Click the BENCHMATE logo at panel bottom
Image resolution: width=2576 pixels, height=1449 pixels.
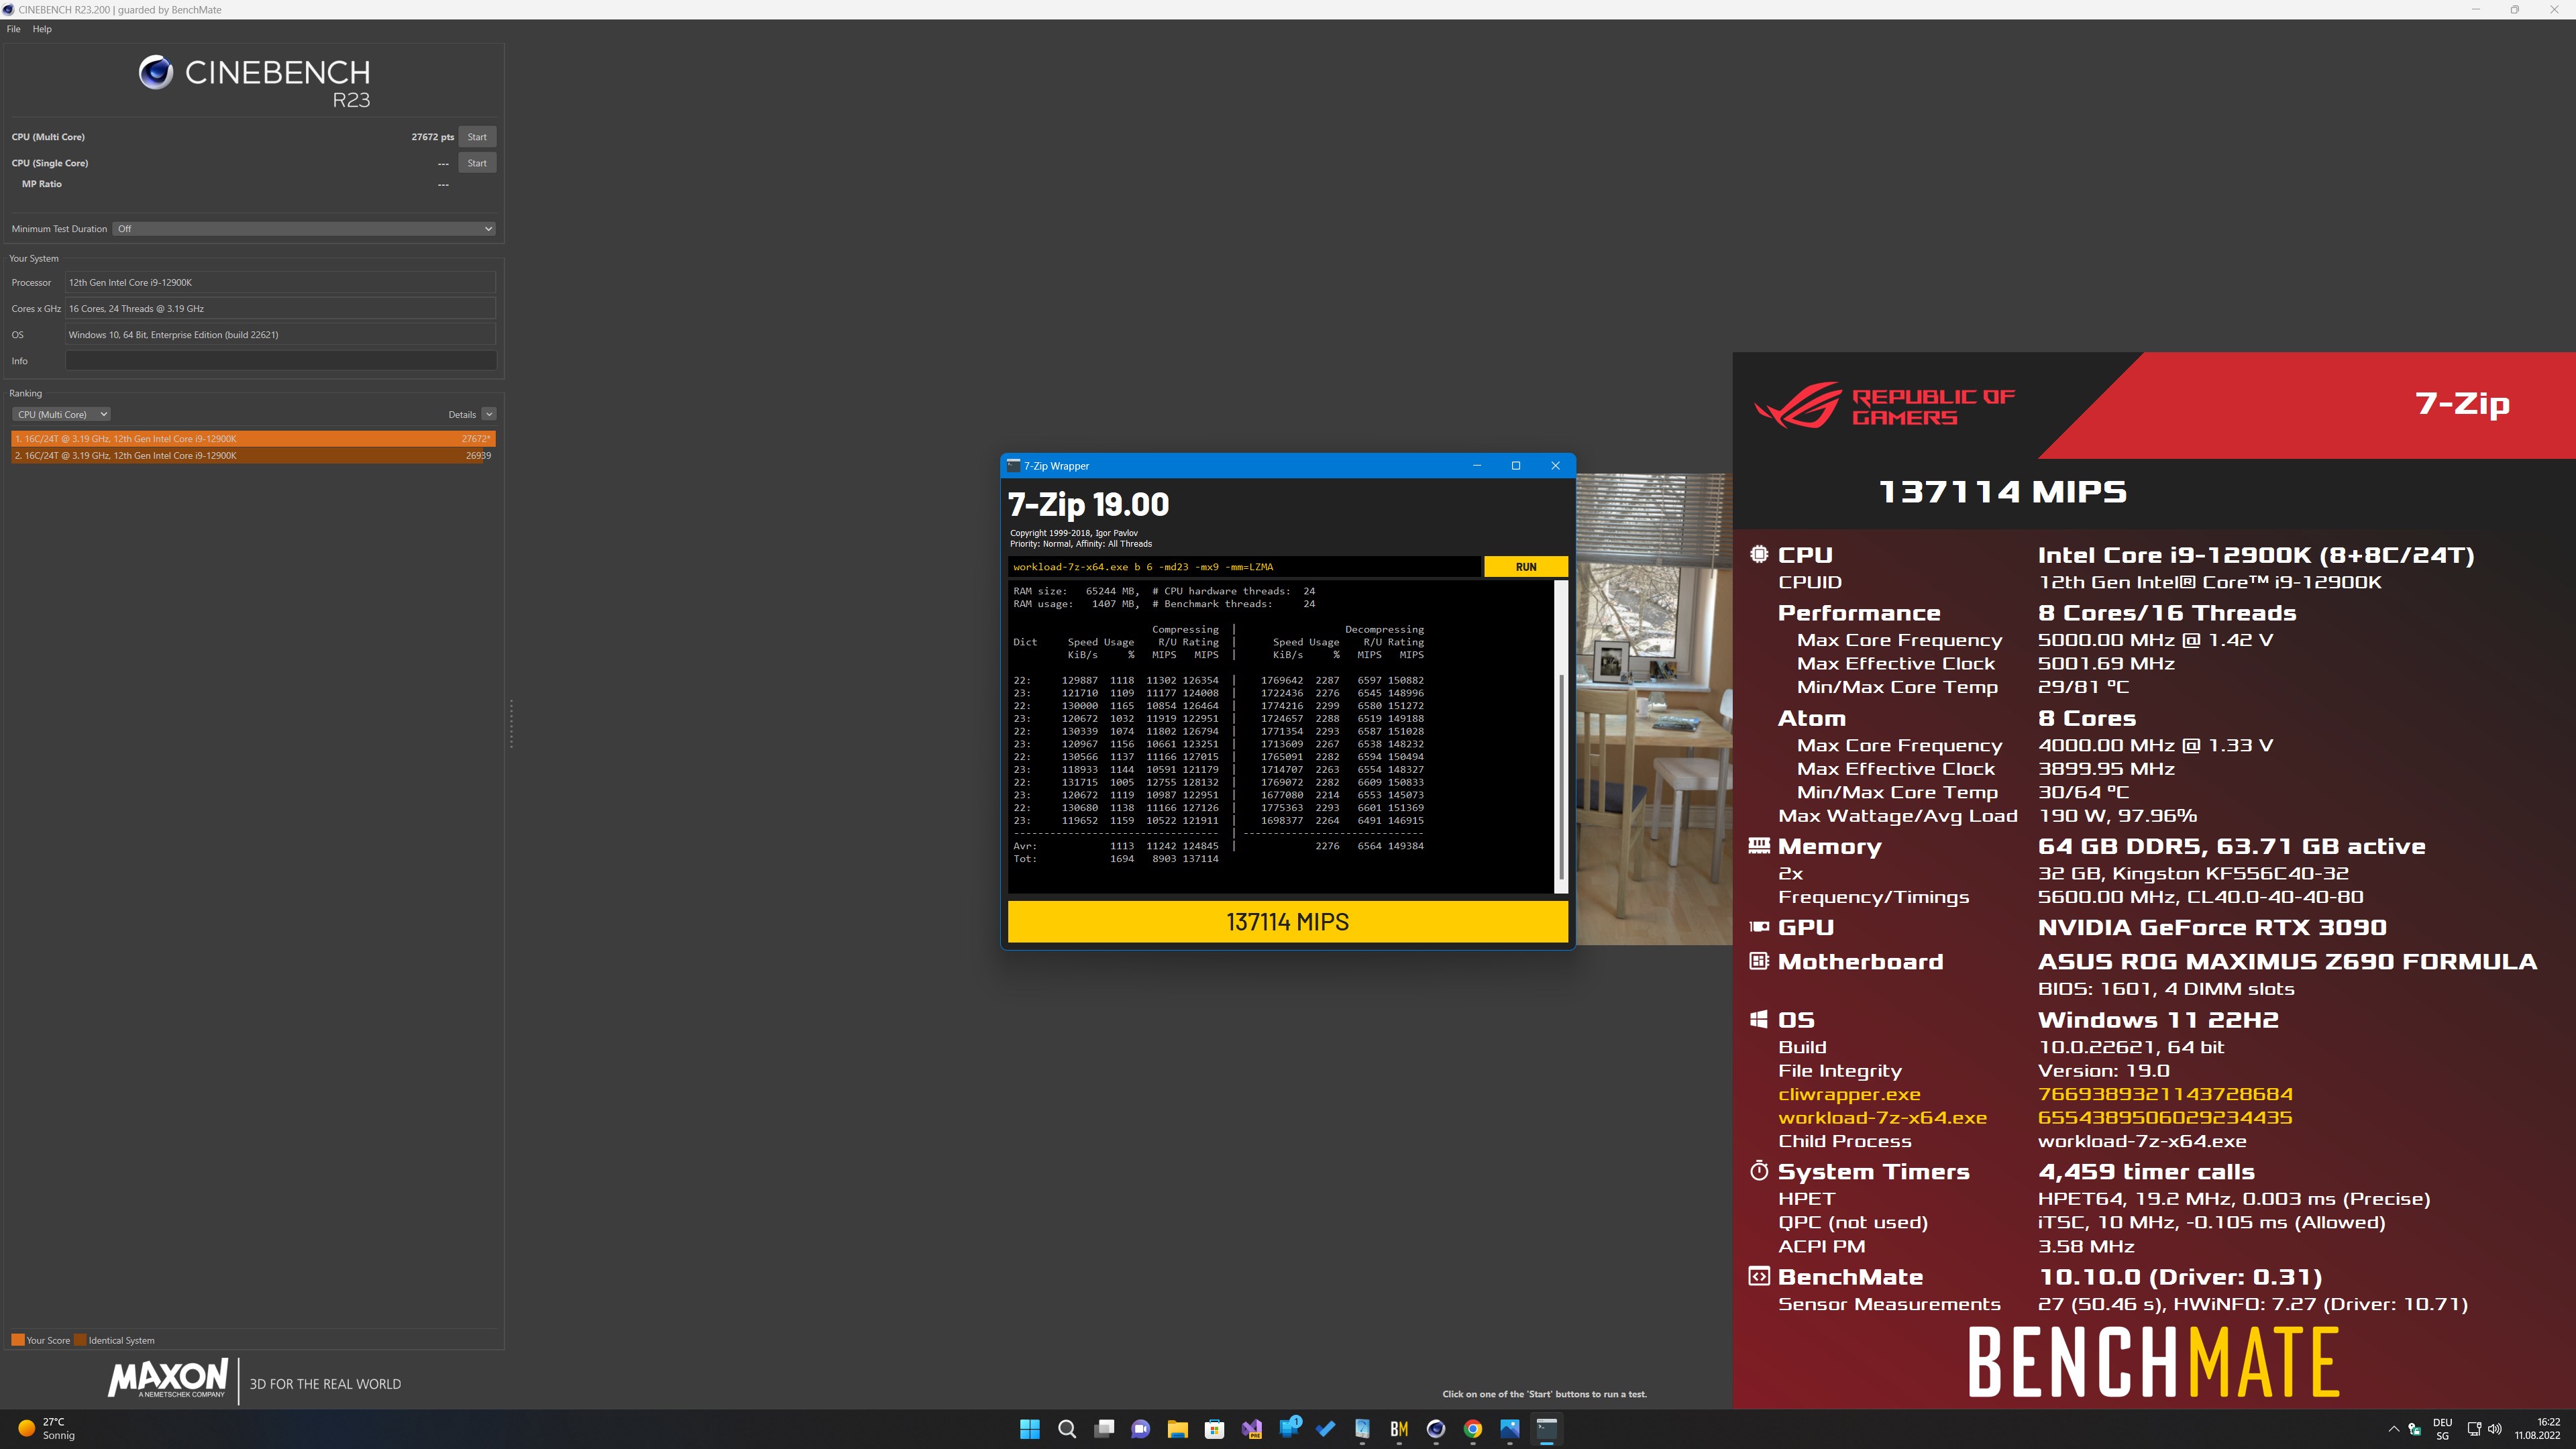tap(2153, 1362)
